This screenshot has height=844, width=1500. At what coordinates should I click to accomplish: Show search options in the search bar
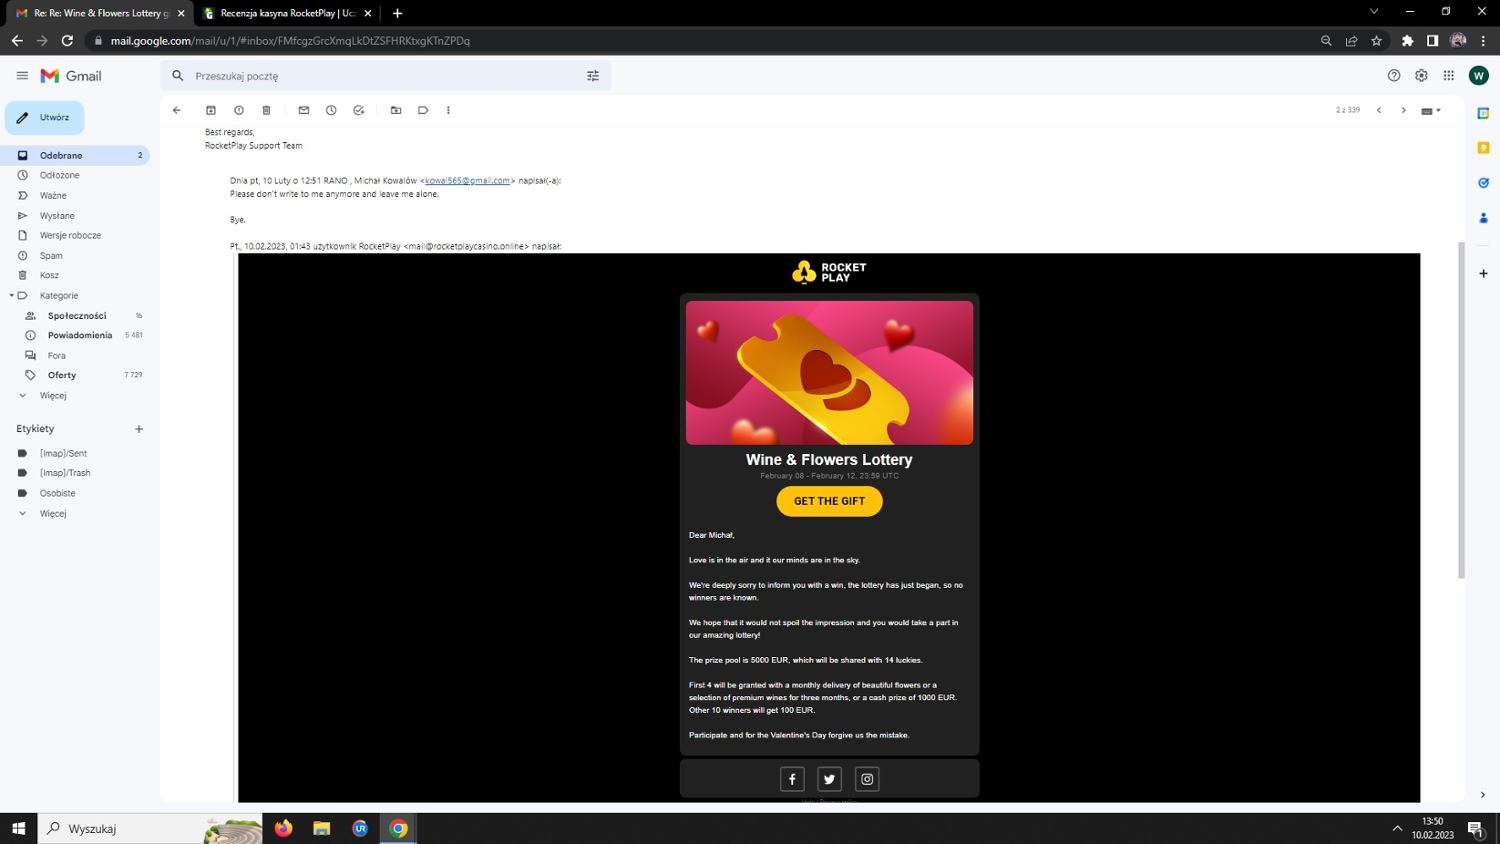click(593, 76)
